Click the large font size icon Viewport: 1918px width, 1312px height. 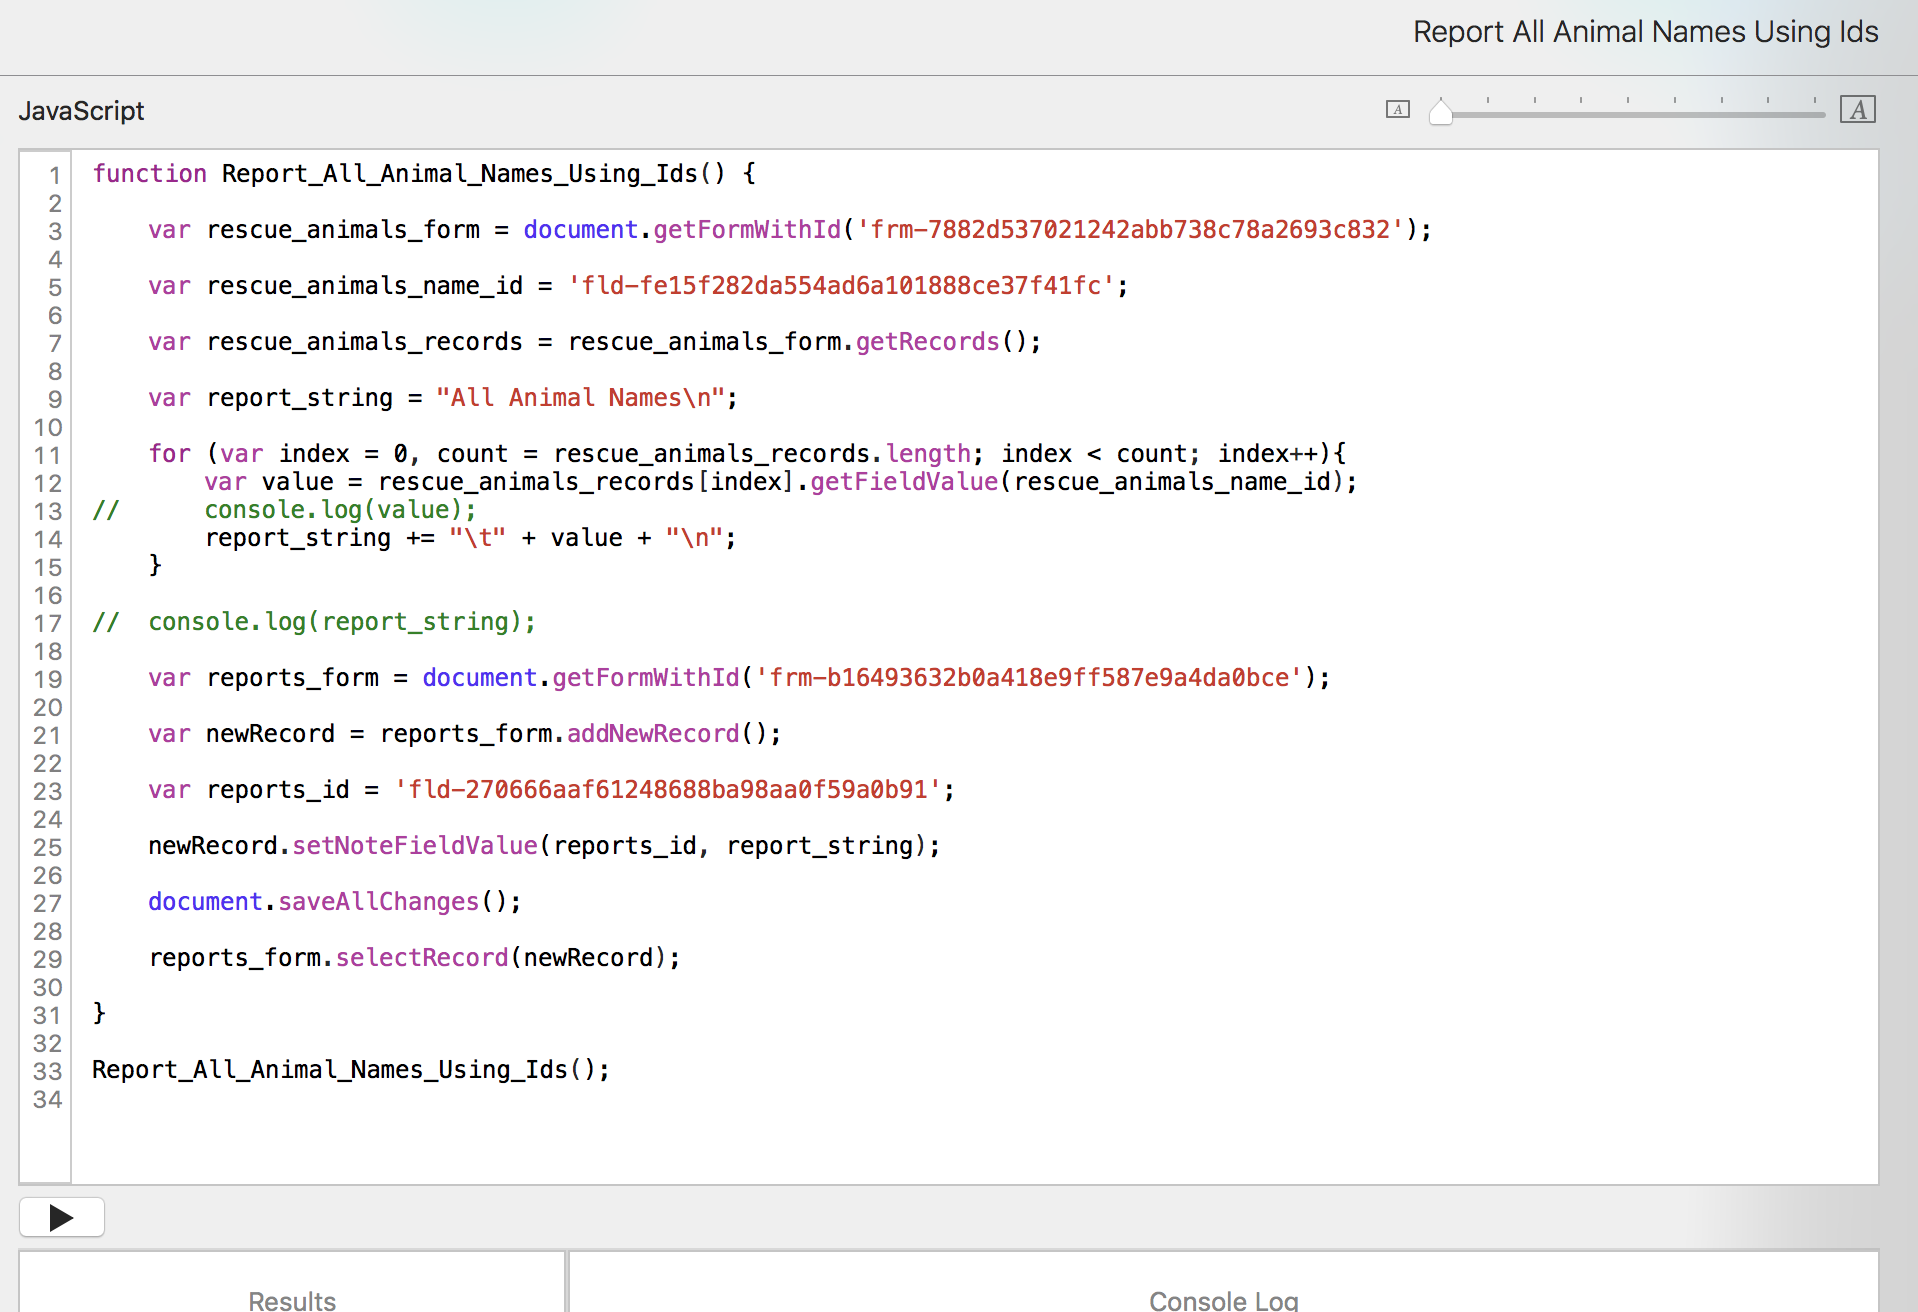tap(1857, 110)
